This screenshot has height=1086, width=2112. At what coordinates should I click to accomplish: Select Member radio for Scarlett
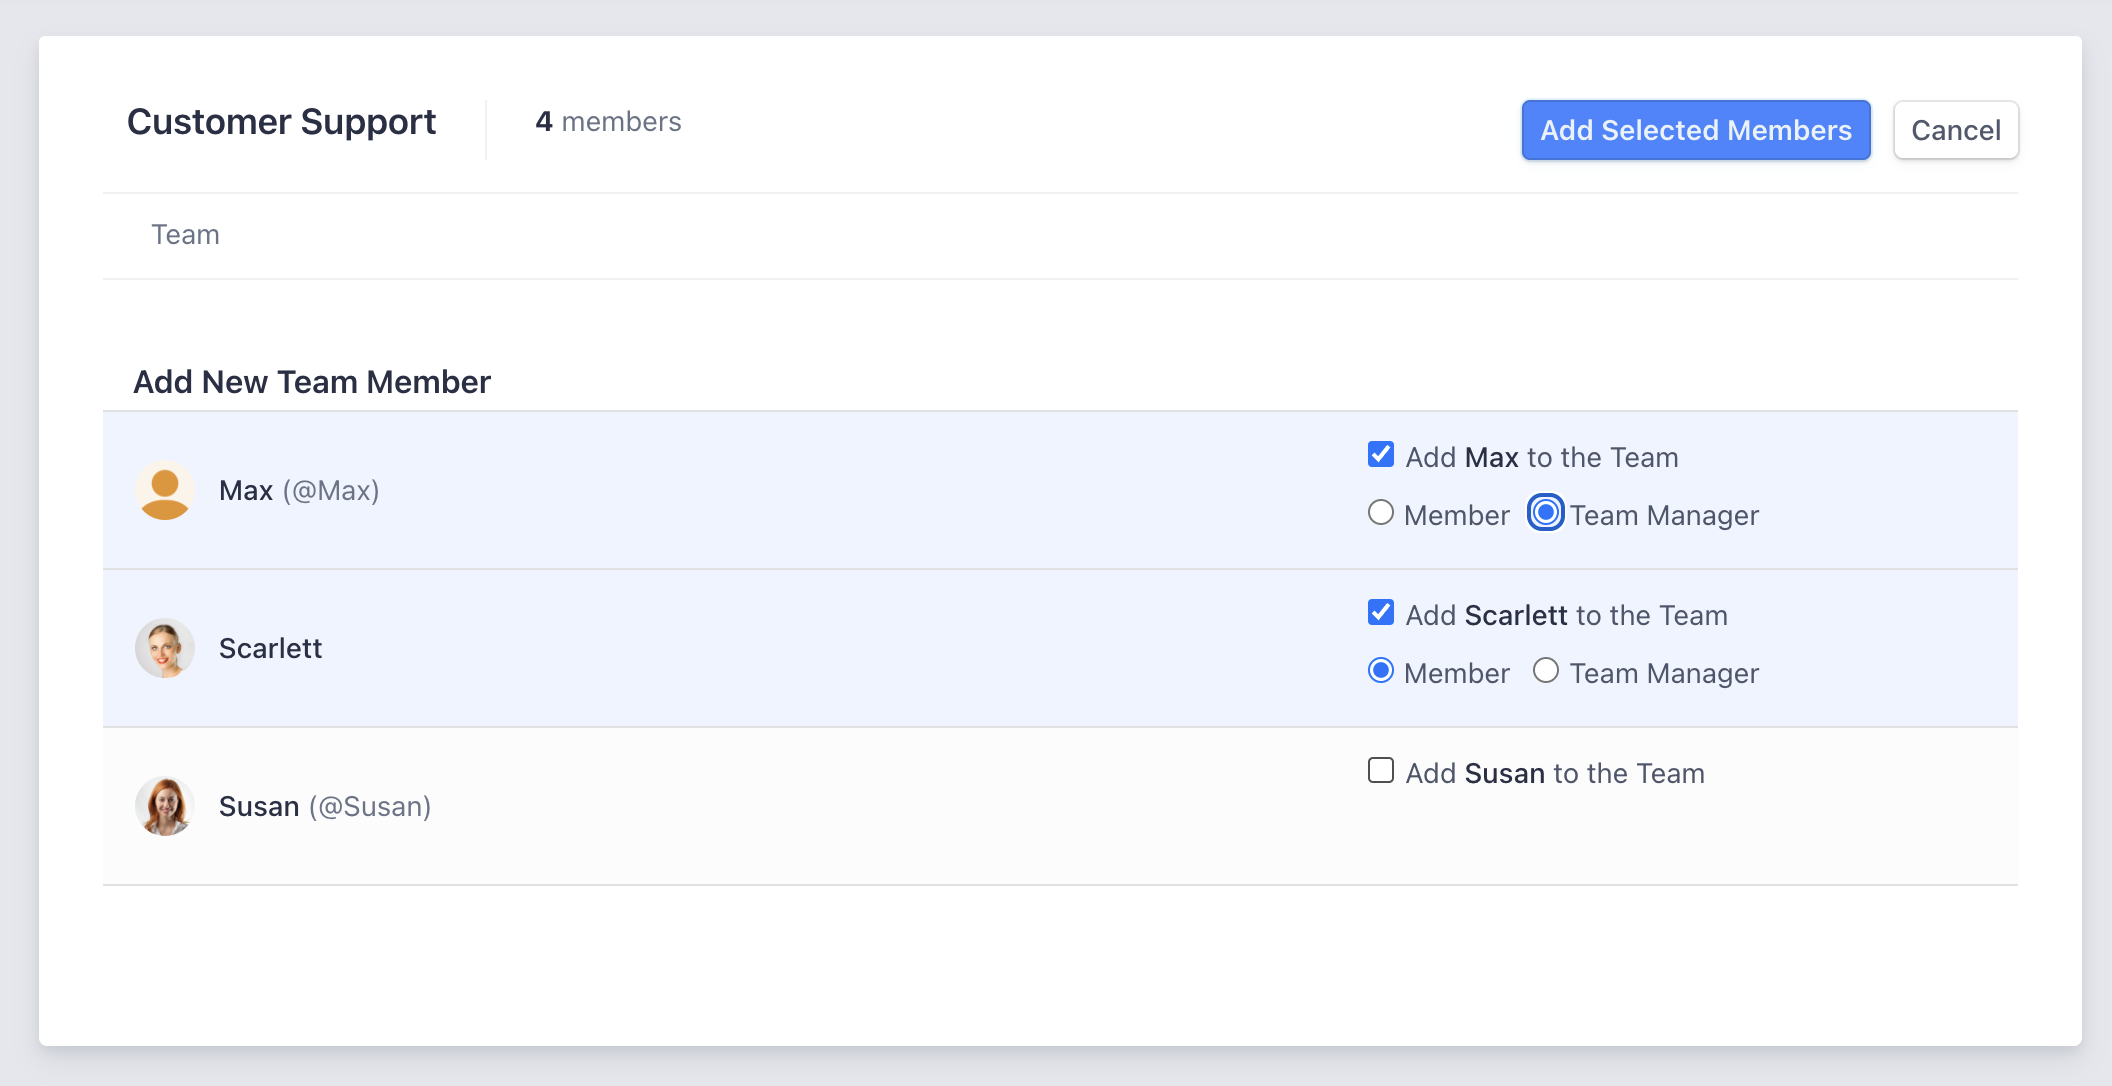pos(1381,671)
